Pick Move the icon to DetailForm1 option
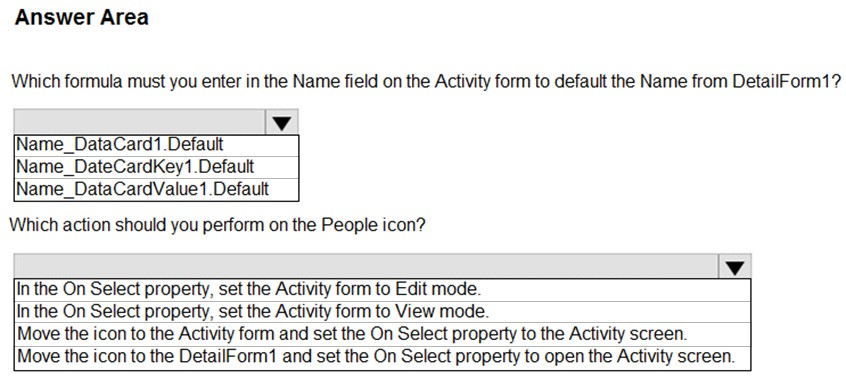This screenshot has width=846, height=378. 383,358
